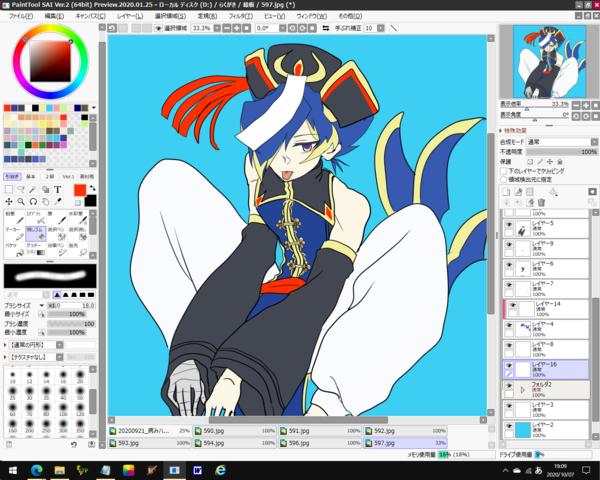Delete layer with trash icon
Screen dimensions: 600x480
coord(541,202)
